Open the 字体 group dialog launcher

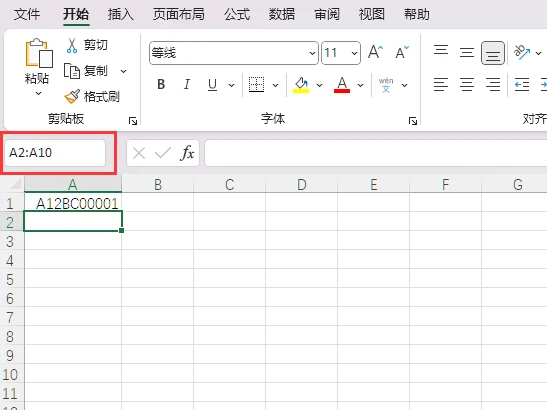(x=413, y=121)
